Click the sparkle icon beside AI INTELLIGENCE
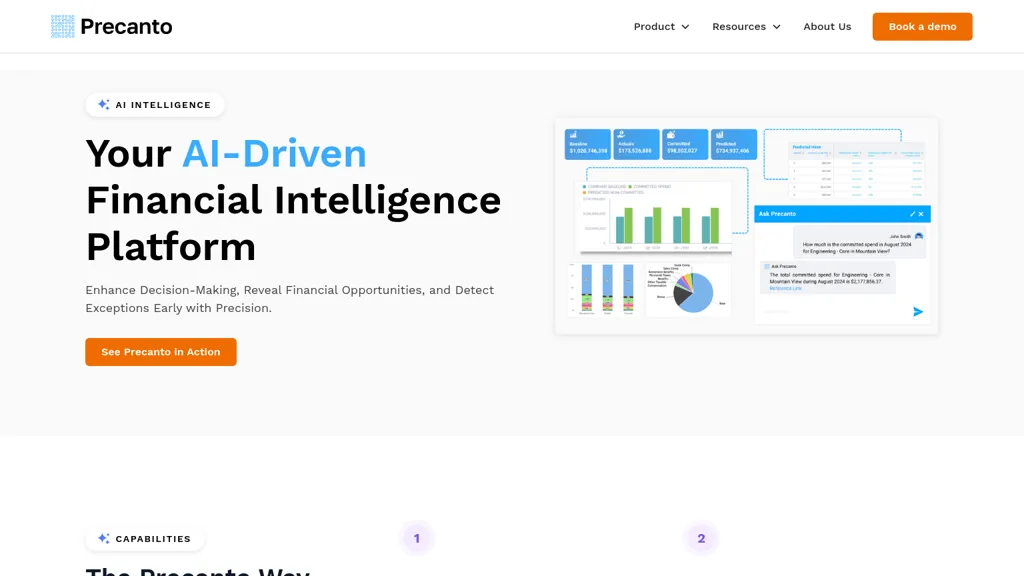The height and width of the screenshot is (576, 1024). coord(103,104)
